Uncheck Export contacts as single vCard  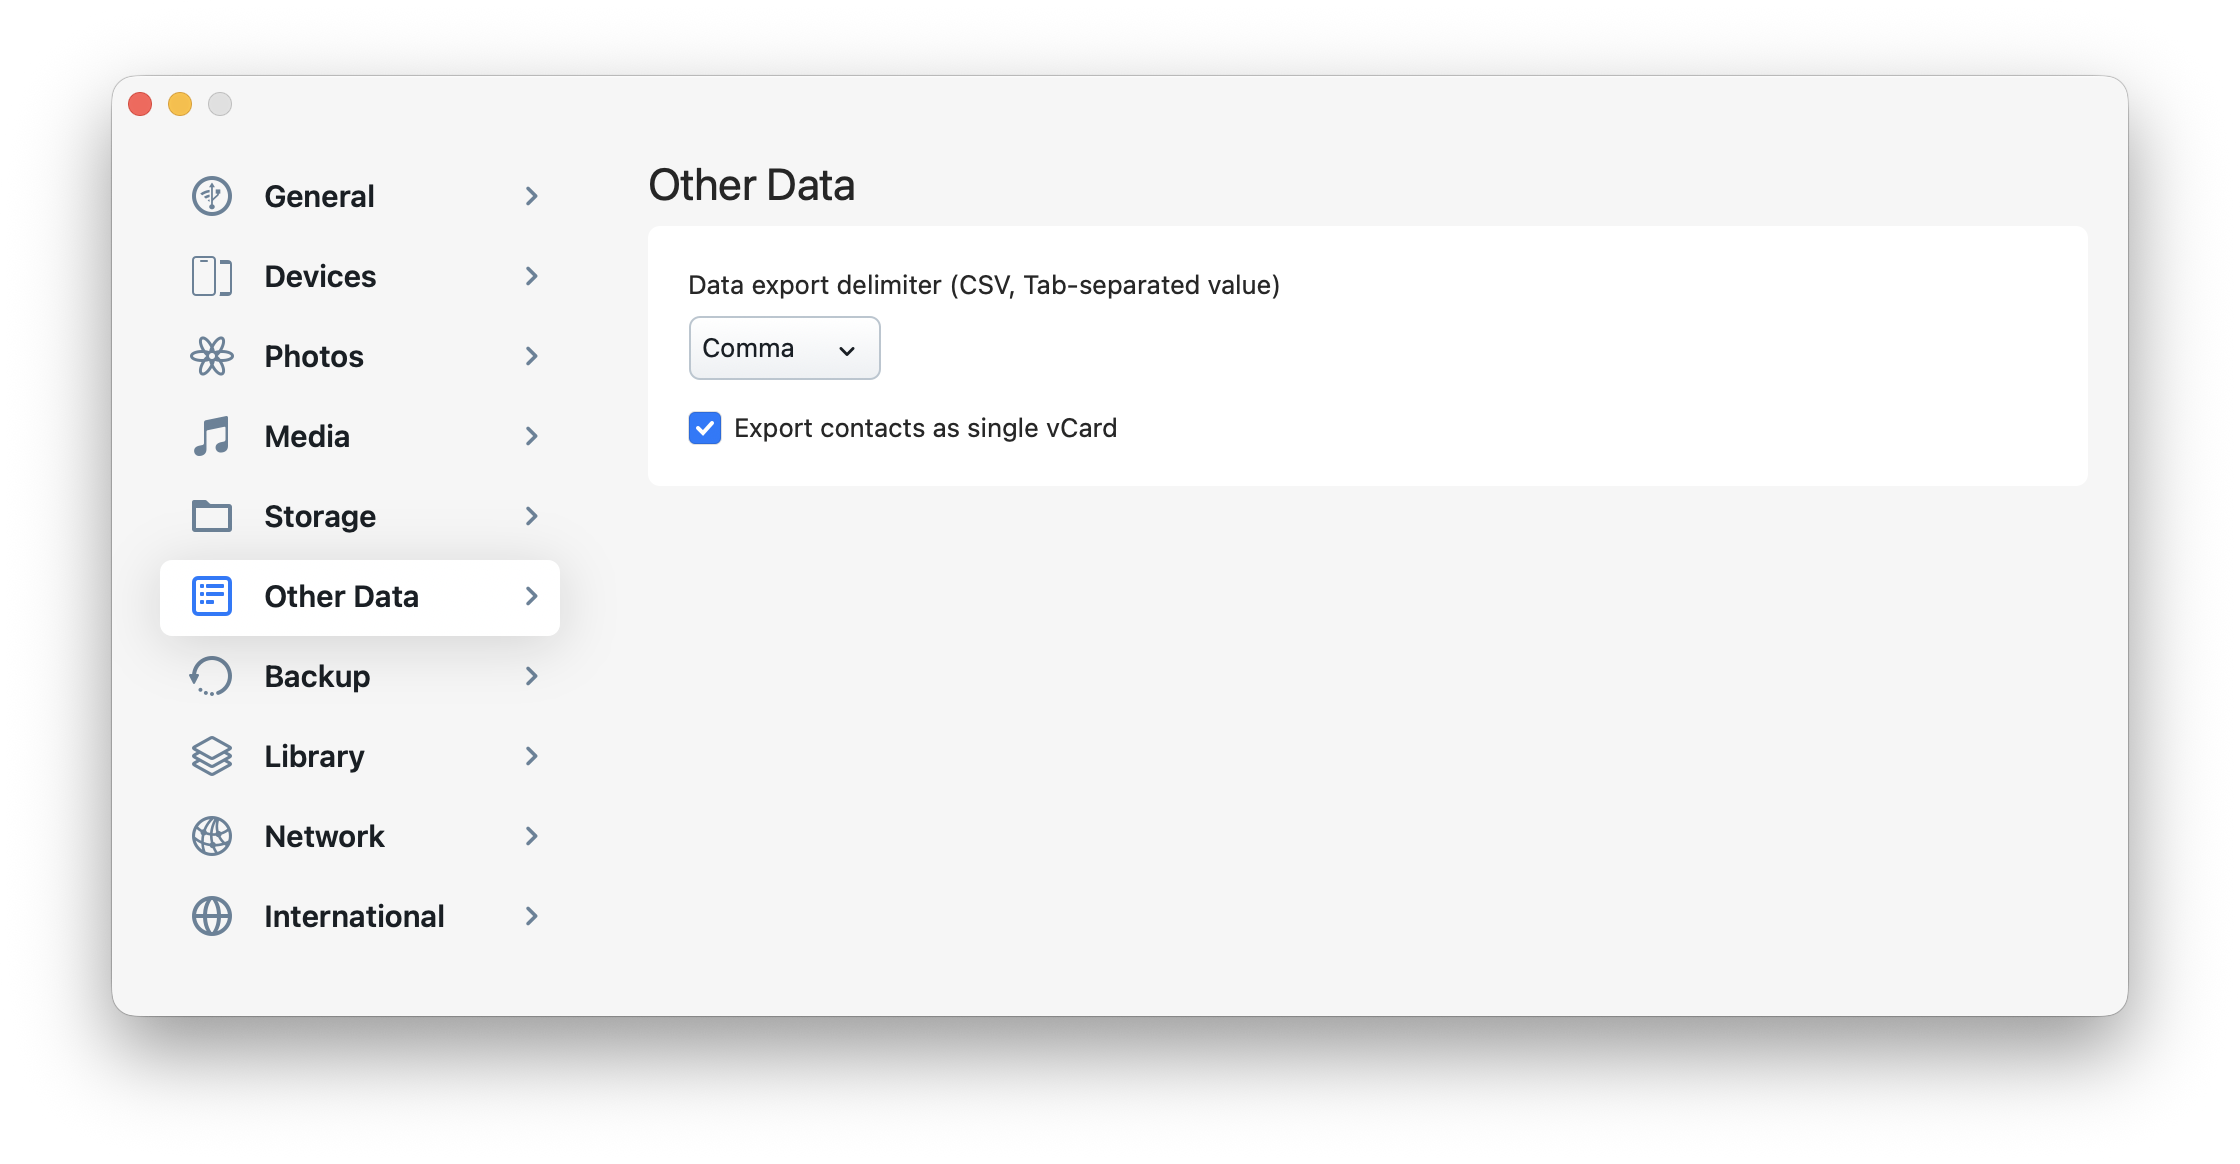705,428
